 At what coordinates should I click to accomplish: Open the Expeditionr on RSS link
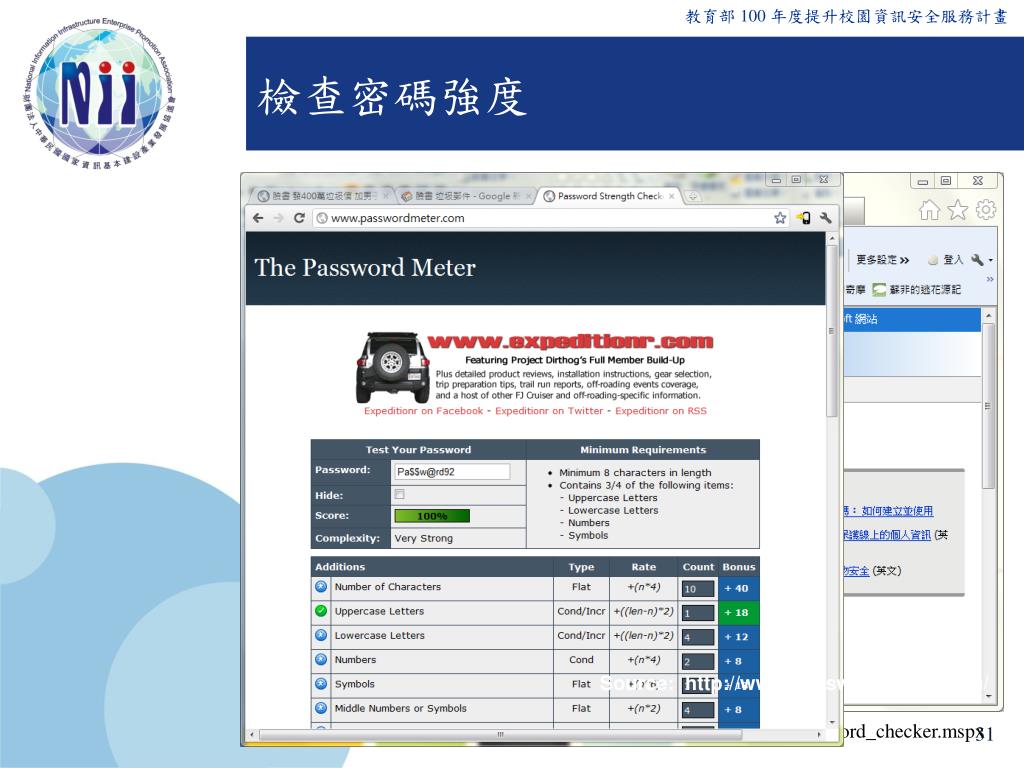(660, 411)
